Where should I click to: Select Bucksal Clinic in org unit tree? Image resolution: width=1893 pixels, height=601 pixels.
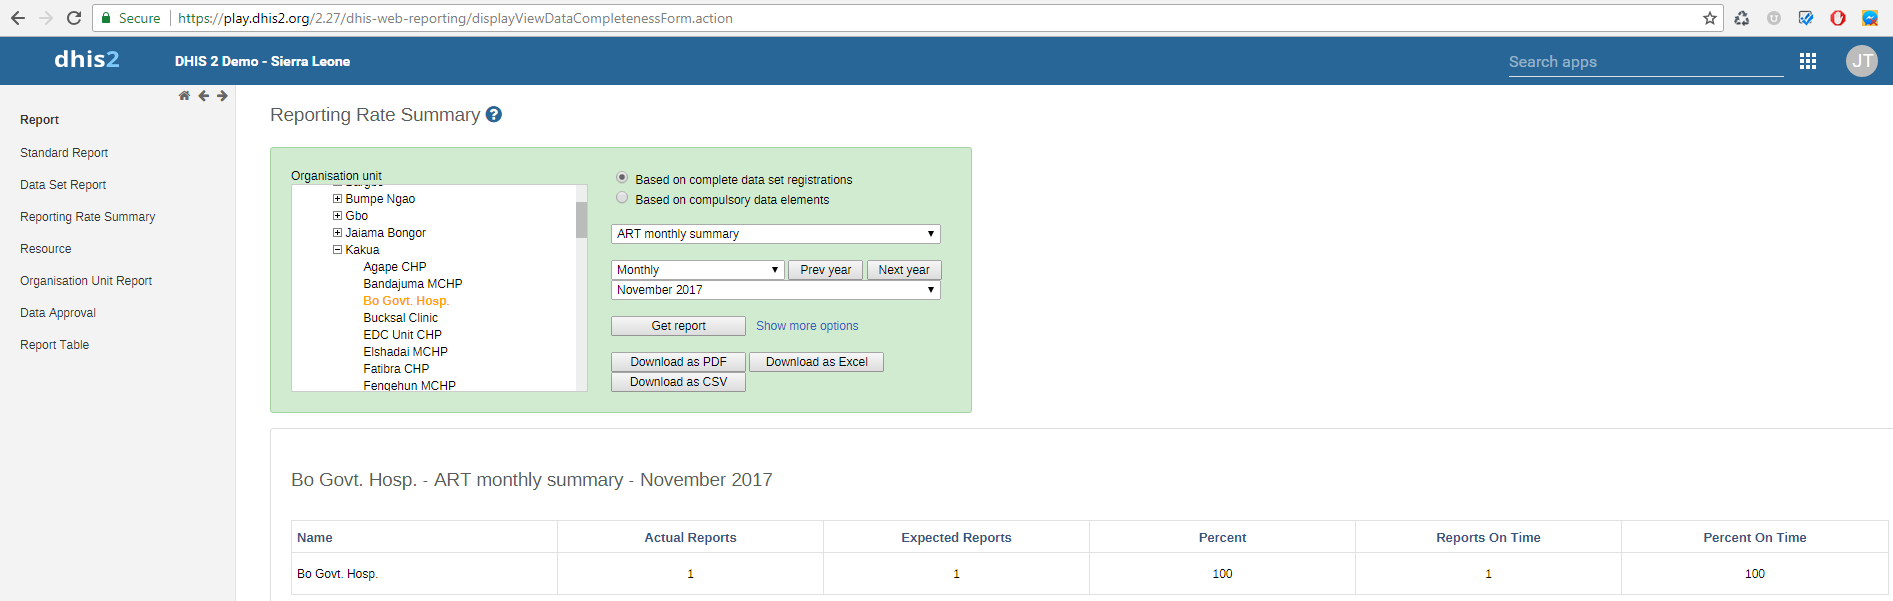pyautogui.click(x=401, y=318)
